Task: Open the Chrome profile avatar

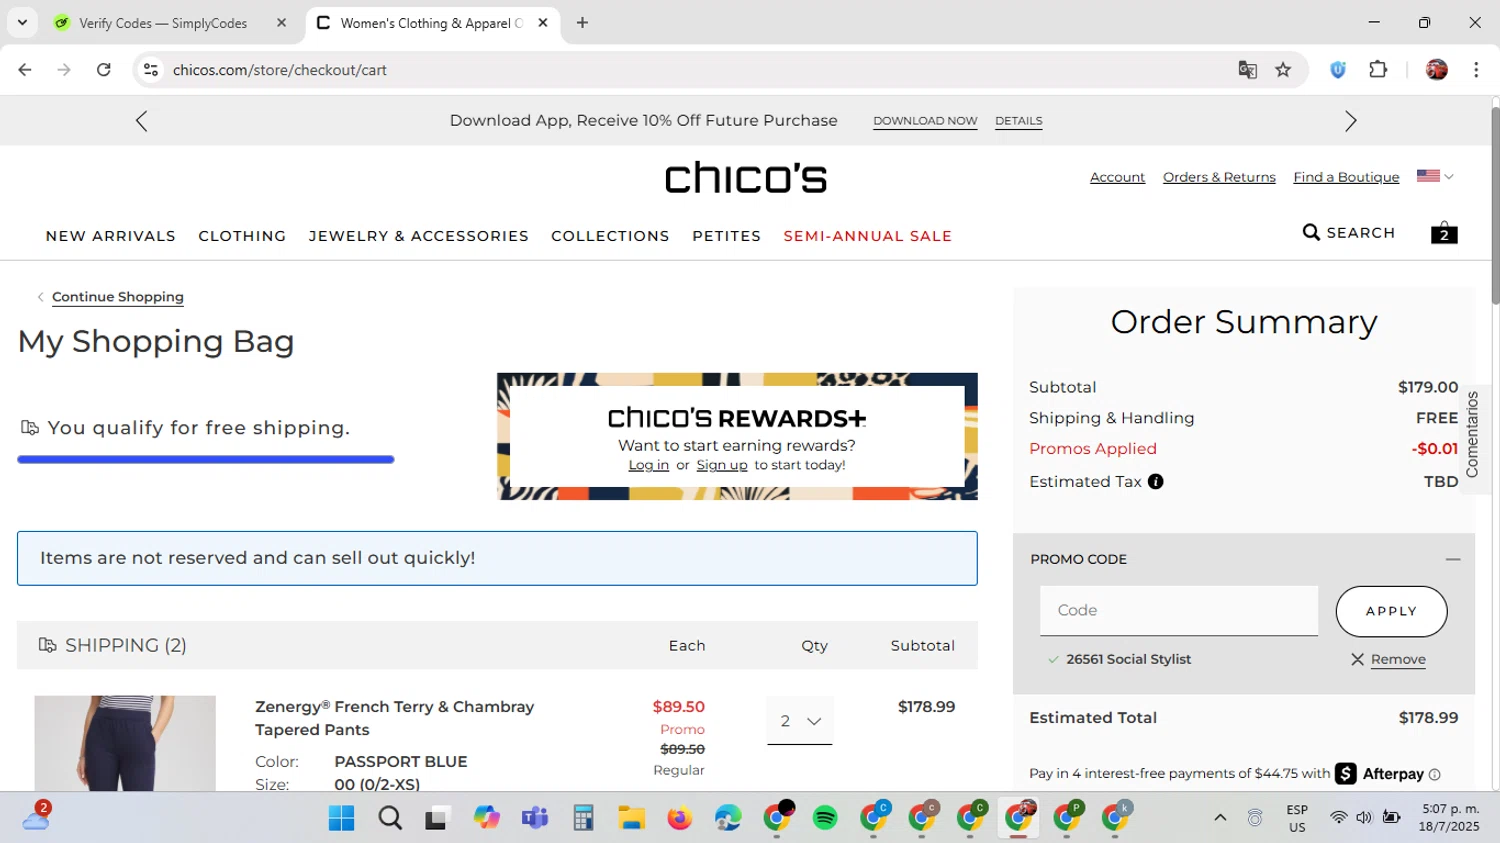Action: click(1437, 70)
